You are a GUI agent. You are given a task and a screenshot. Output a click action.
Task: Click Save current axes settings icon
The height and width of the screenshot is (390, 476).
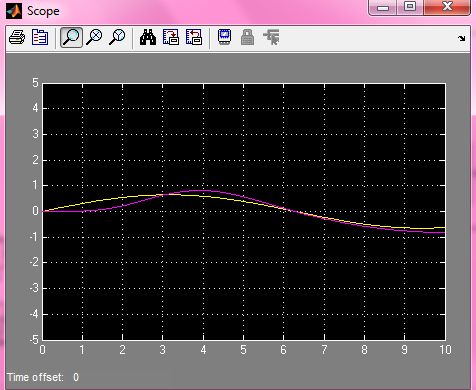[171, 37]
